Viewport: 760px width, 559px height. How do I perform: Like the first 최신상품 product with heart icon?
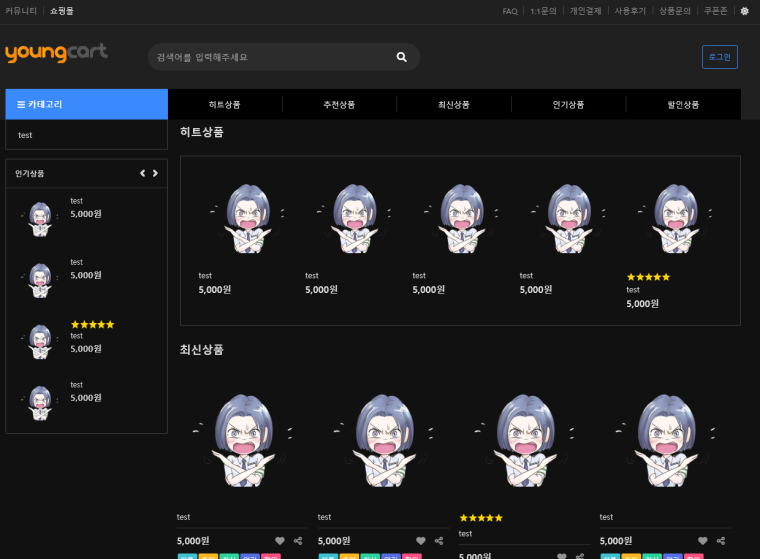280,541
